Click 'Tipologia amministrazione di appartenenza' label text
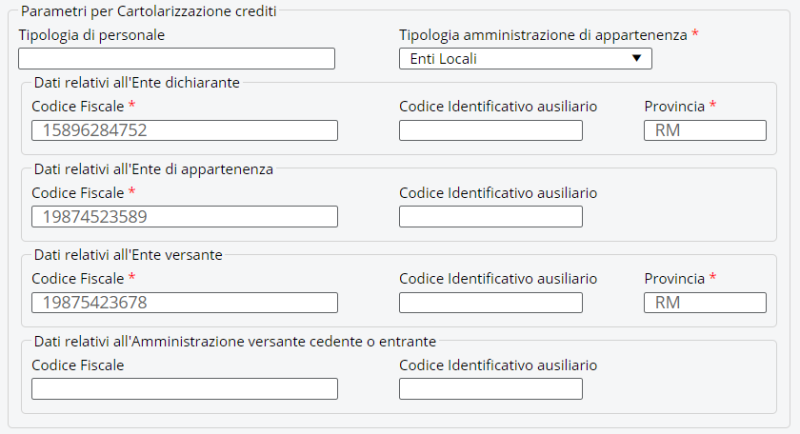Screen dimensions: 800x434 click(543, 35)
